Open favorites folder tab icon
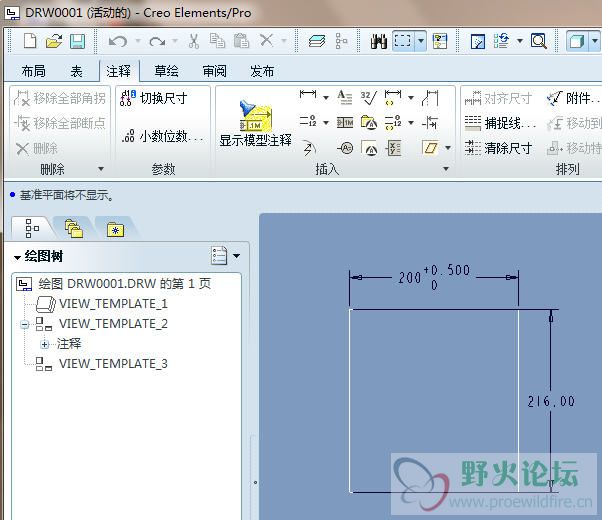Viewport: 602px width, 520px height. pos(115,229)
